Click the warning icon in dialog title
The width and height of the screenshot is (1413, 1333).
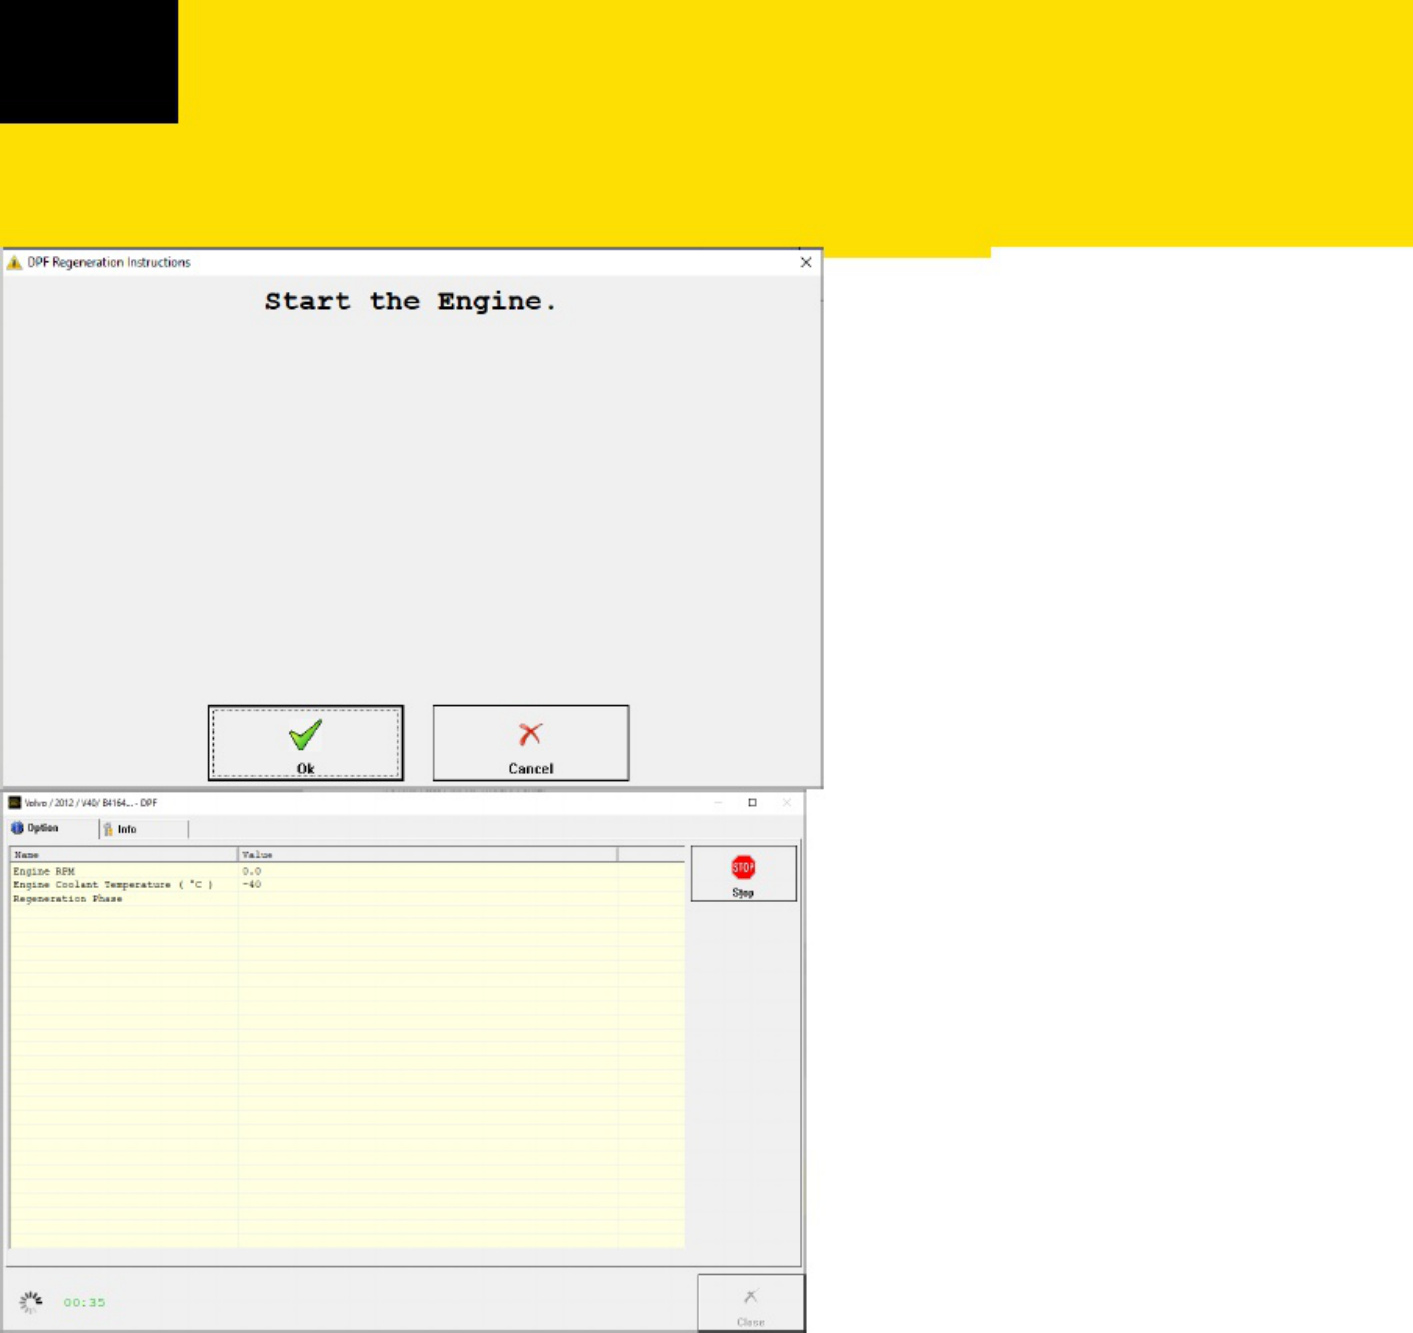(x=14, y=263)
